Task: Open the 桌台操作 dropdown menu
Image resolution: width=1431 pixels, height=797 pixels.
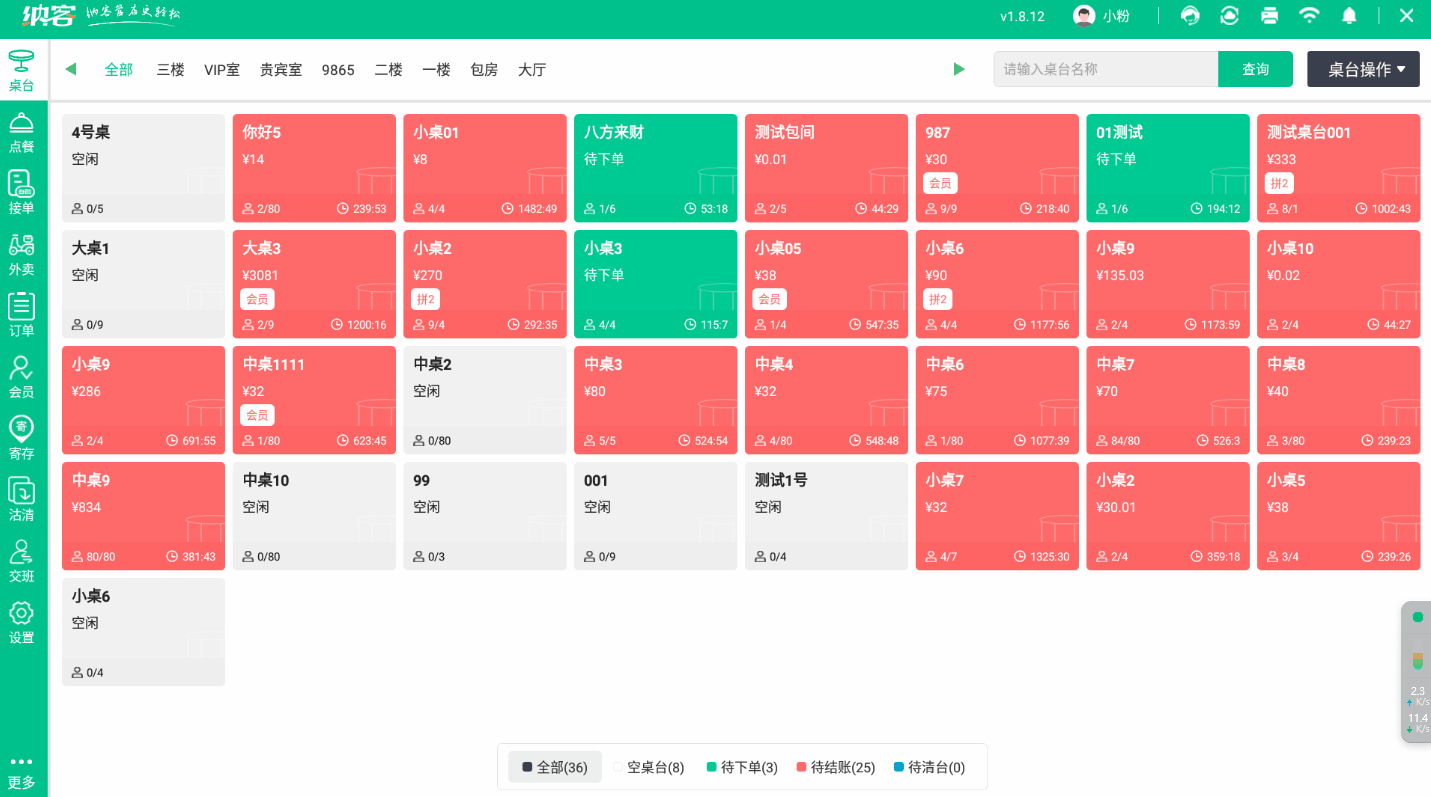Action: pos(1363,69)
